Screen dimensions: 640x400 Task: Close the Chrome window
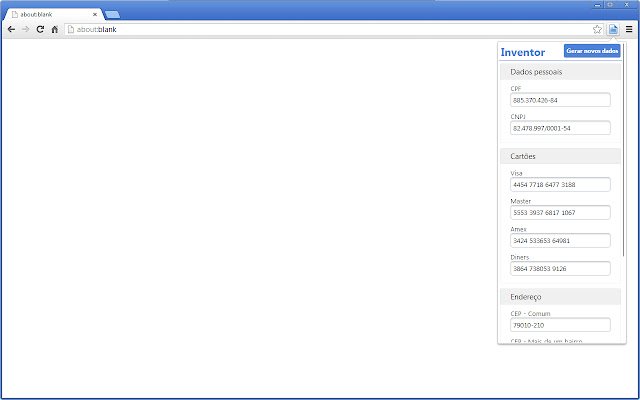627,5
